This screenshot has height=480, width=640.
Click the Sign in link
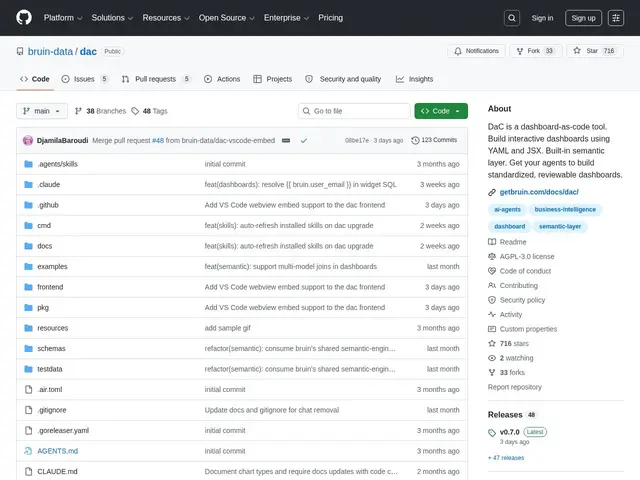[x=542, y=18]
